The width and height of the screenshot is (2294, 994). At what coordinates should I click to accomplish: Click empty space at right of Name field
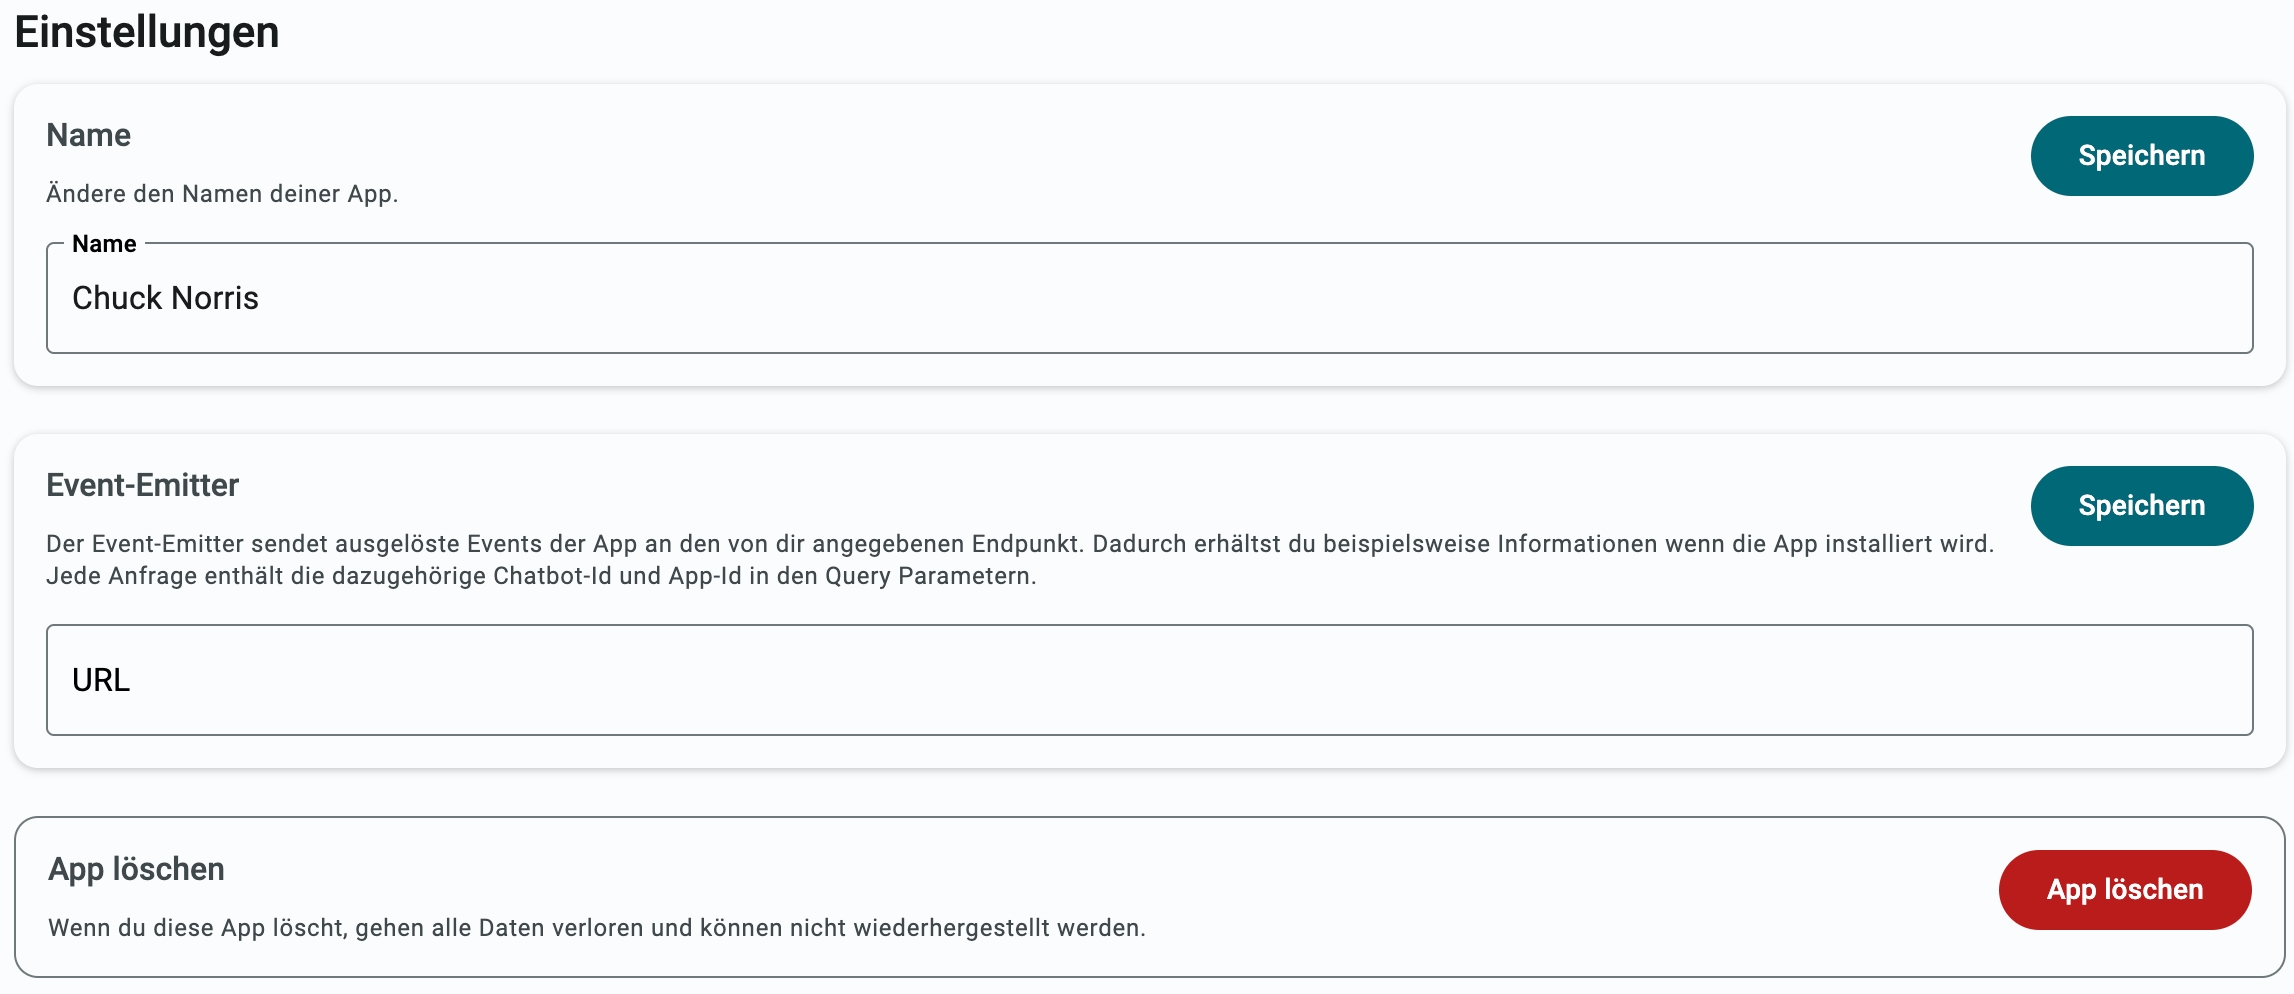[1900, 298]
